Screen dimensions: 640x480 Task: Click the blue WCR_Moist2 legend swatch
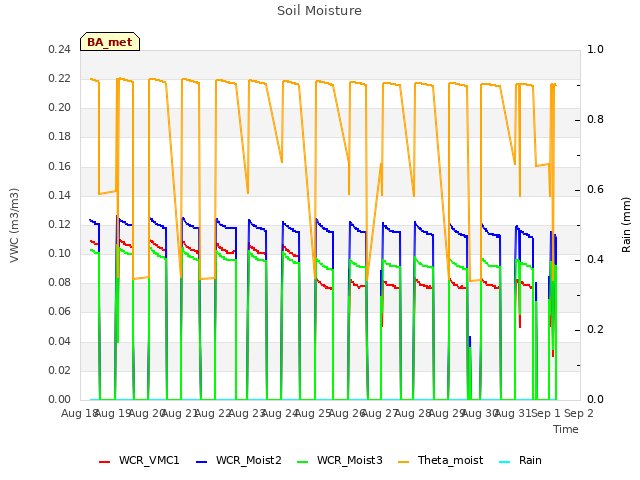pyautogui.click(x=202, y=462)
